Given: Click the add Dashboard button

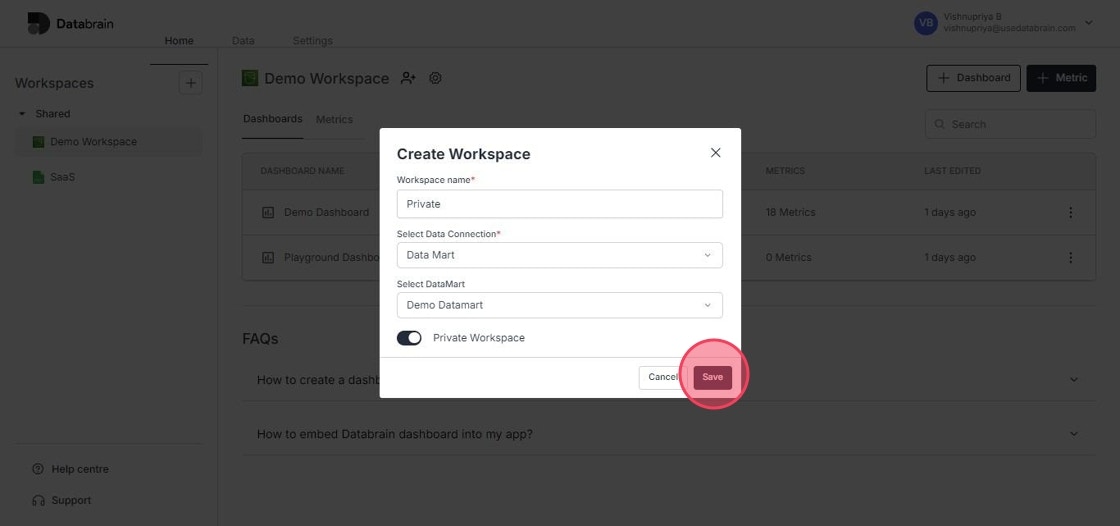Looking at the screenshot, I should pos(974,78).
